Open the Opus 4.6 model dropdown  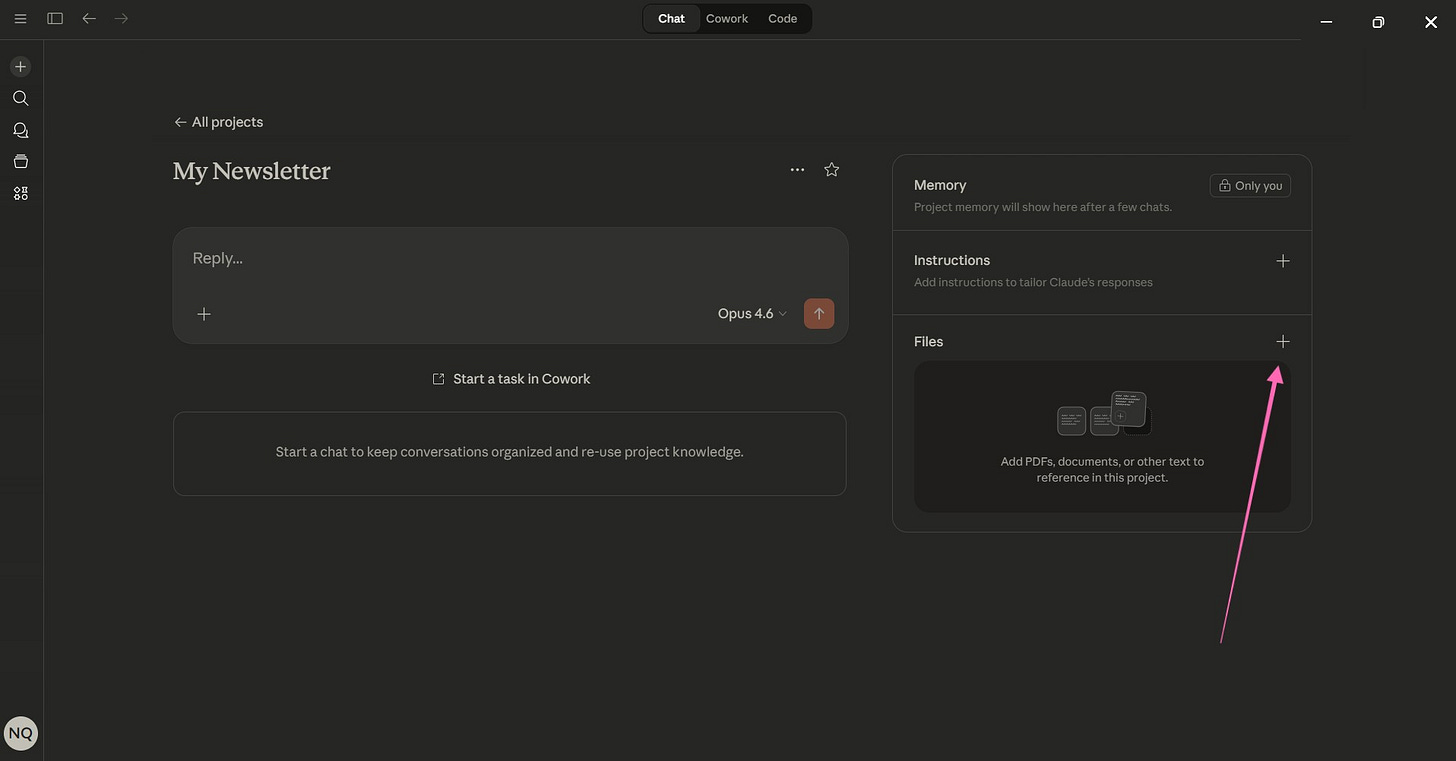(752, 314)
